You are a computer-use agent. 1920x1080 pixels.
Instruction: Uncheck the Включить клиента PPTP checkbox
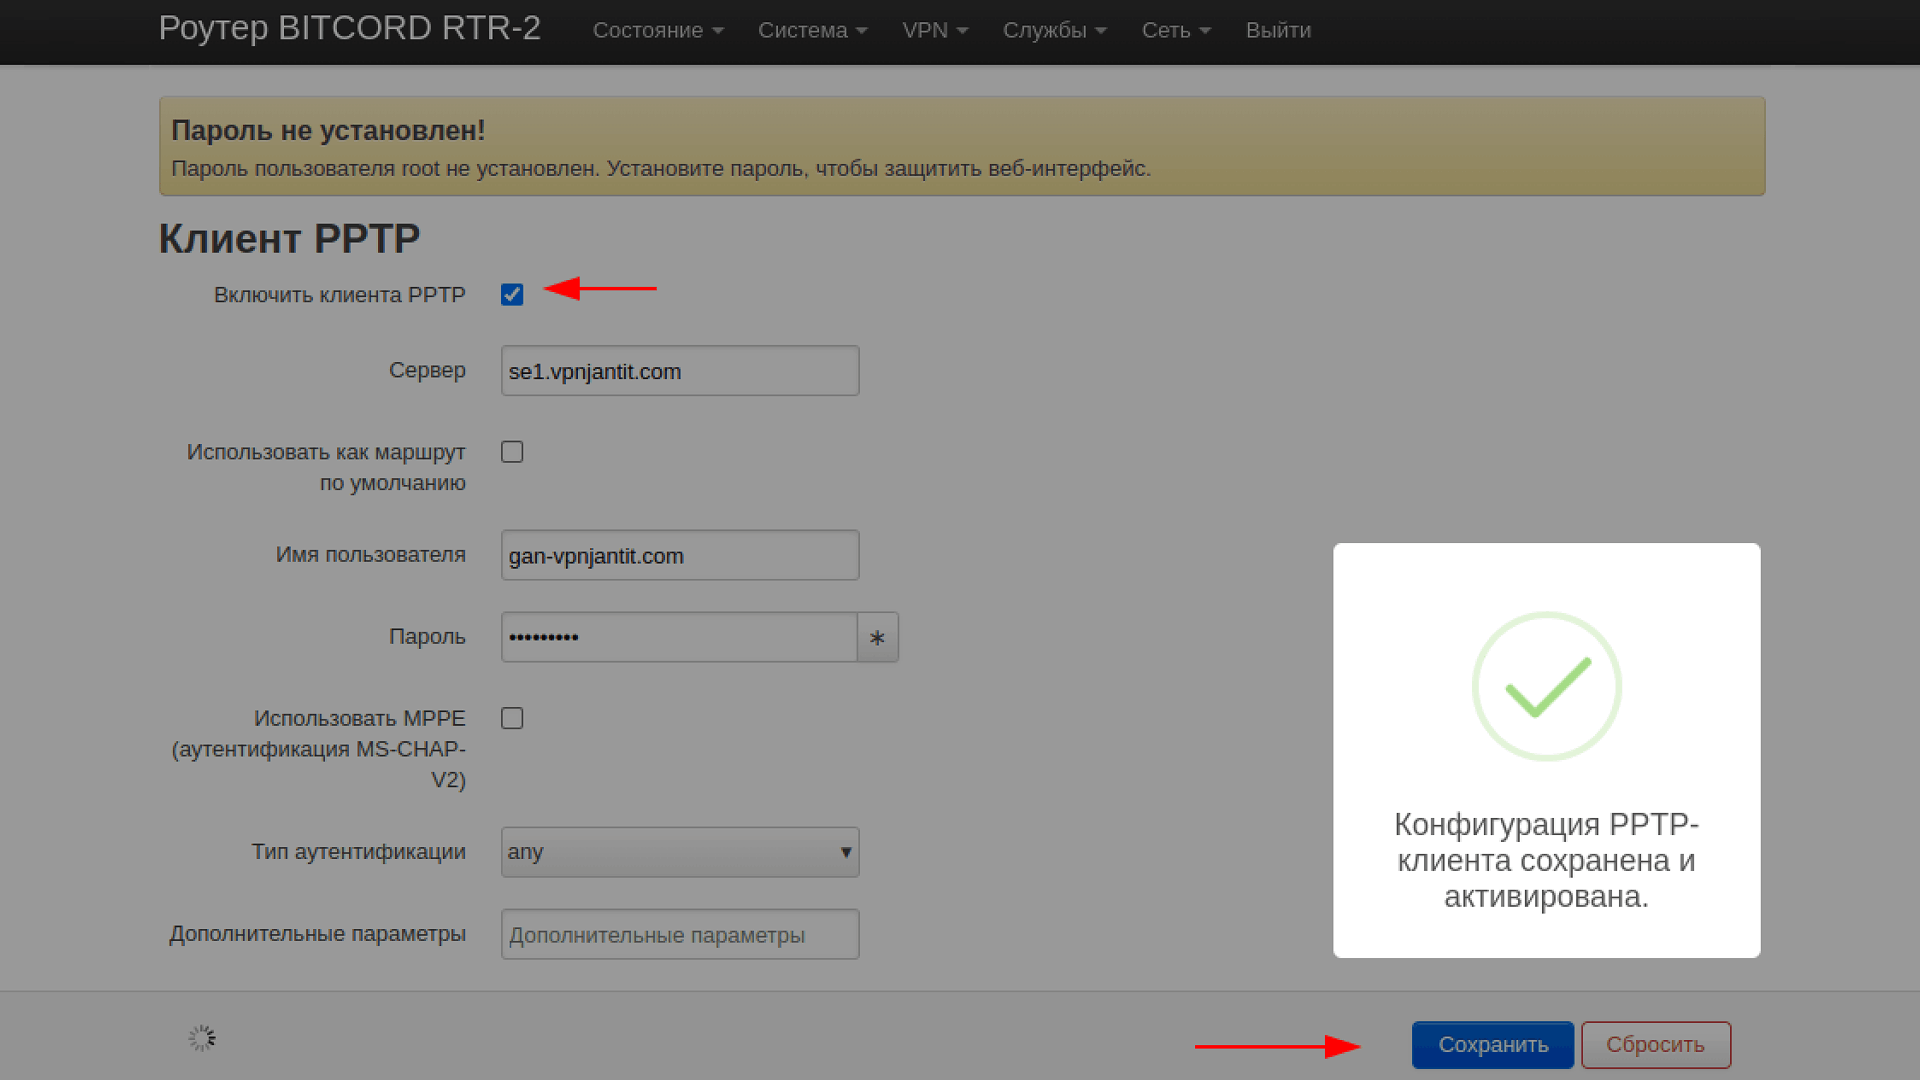tap(512, 295)
